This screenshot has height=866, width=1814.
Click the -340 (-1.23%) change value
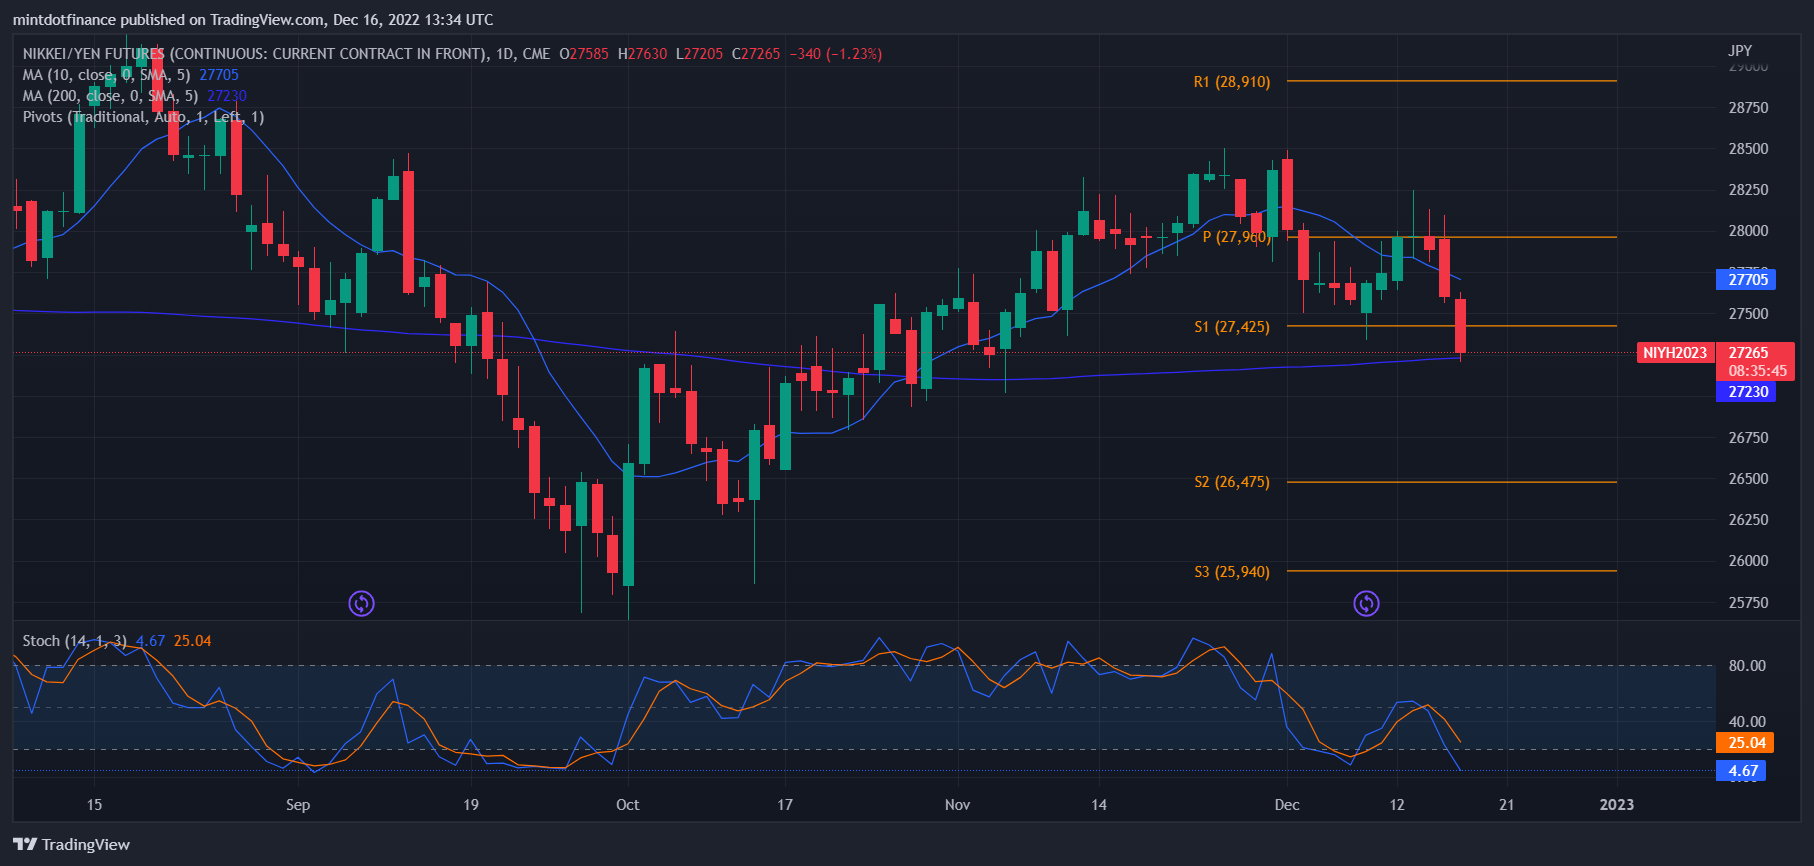pyautogui.click(x=836, y=54)
